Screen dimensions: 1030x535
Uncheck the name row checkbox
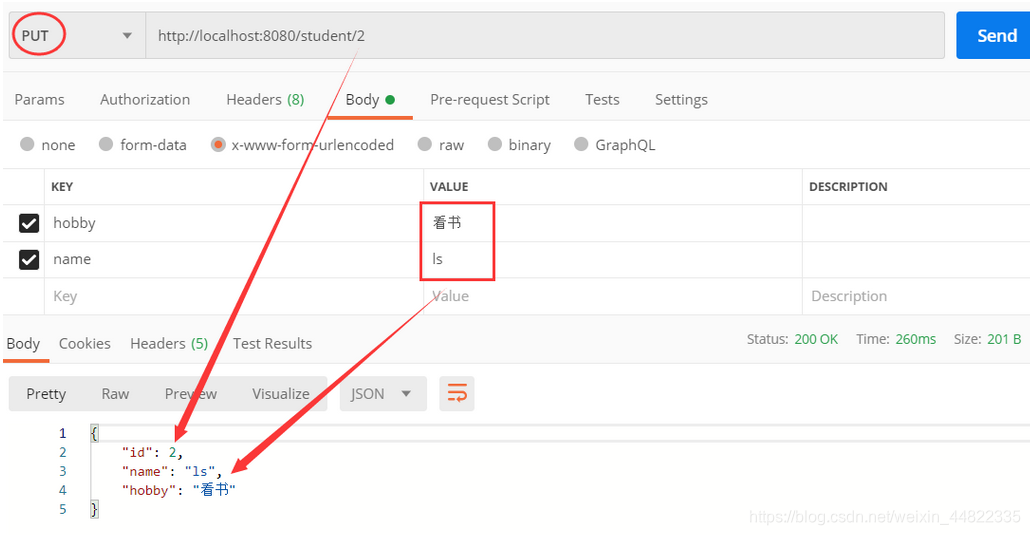(29, 260)
